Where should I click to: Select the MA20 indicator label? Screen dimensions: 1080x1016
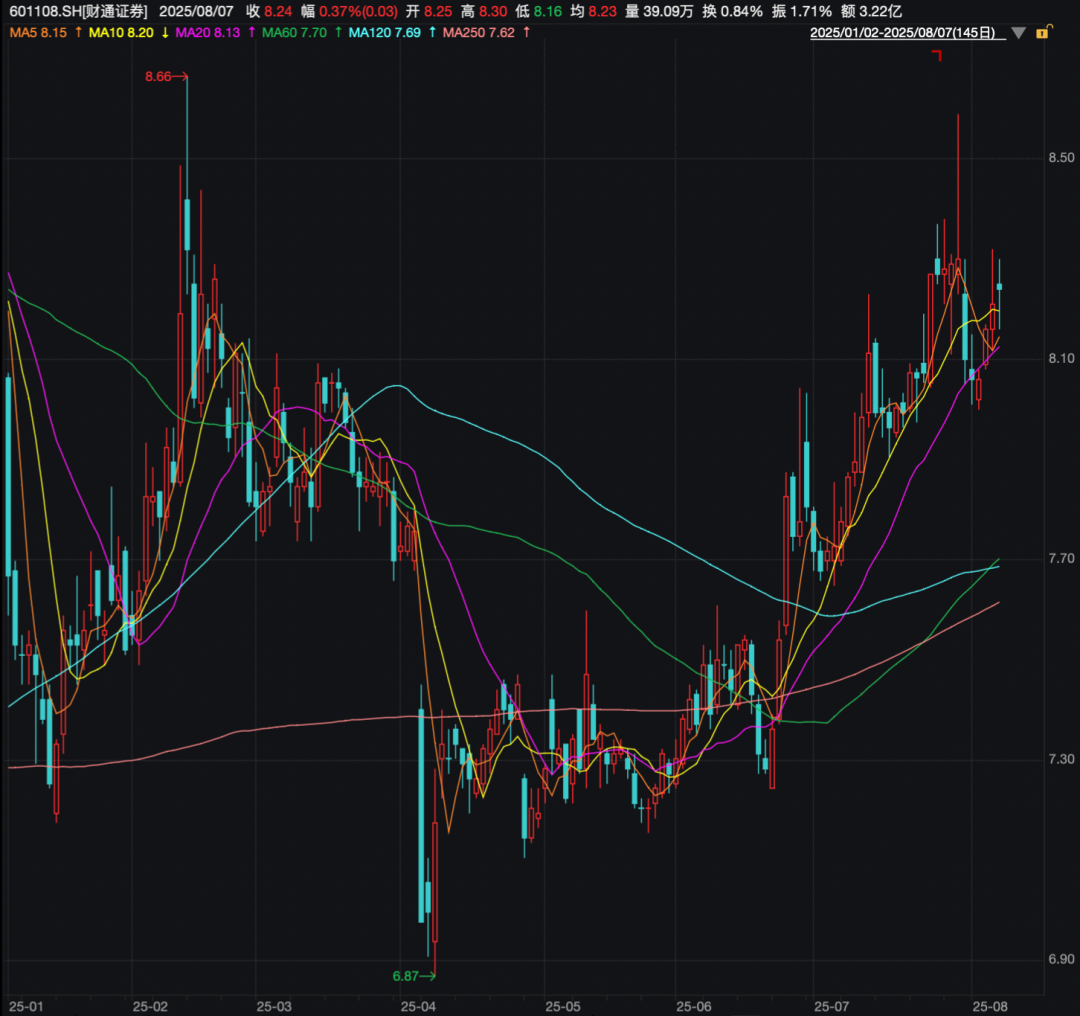click(x=205, y=33)
